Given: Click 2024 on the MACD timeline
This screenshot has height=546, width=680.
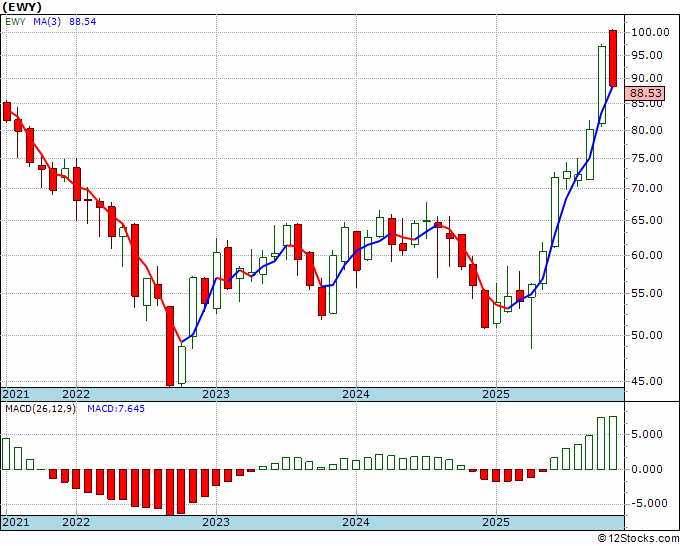Looking at the screenshot, I should click(x=356, y=522).
